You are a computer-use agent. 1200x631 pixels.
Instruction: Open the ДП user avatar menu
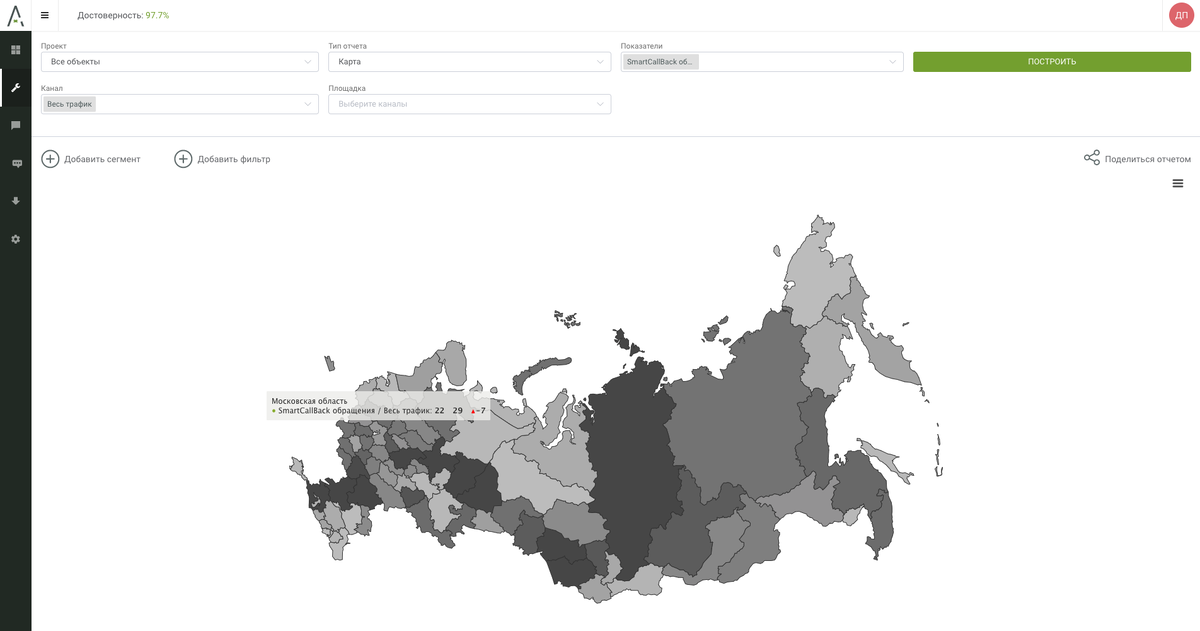(1181, 15)
